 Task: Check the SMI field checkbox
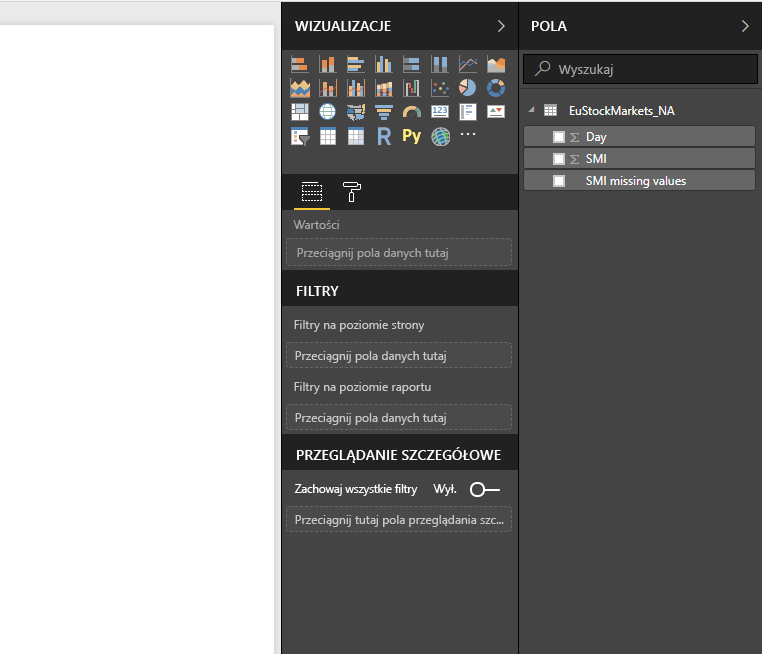[559, 159]
